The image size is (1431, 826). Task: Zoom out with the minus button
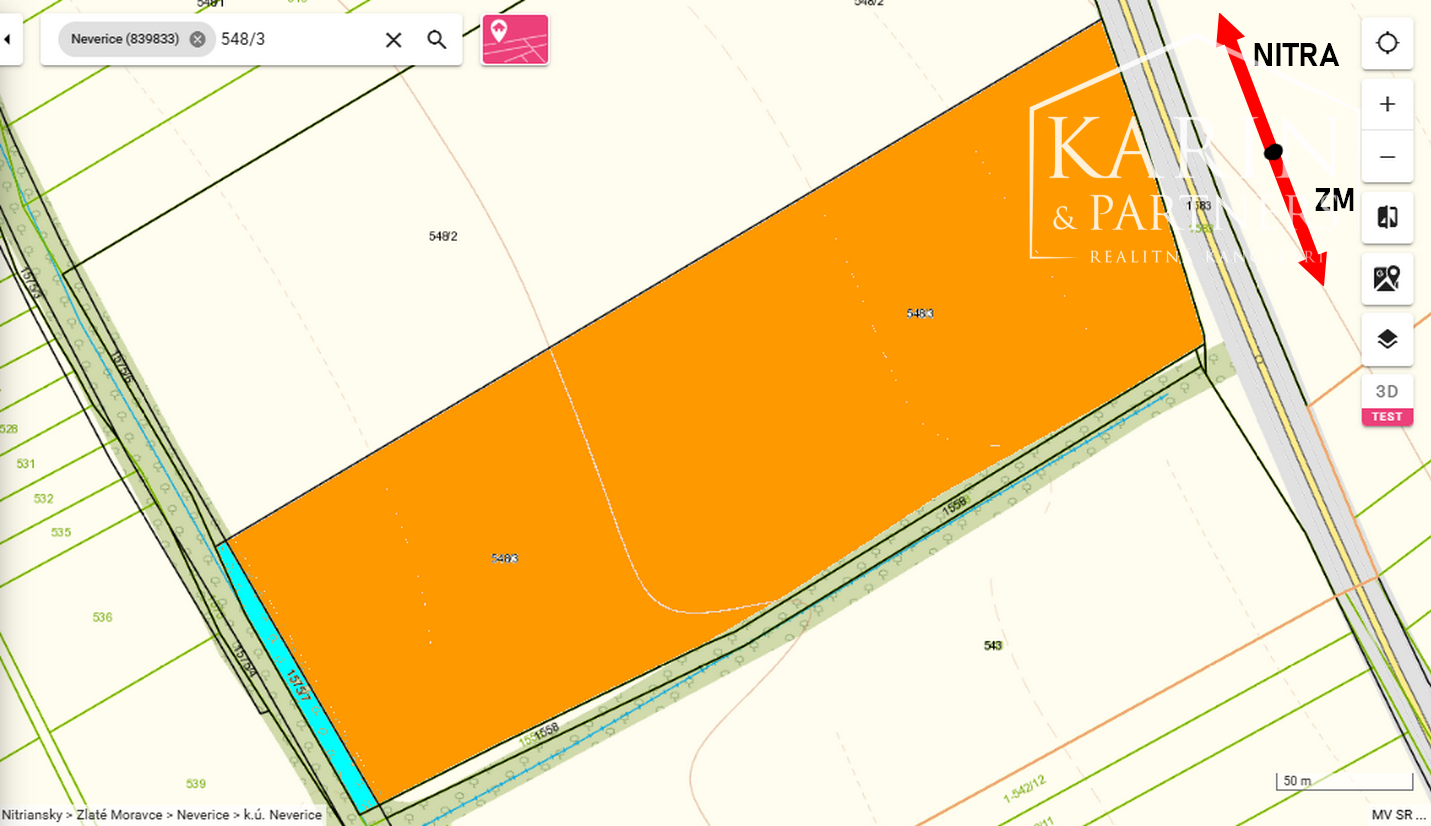click(x=1387, y=157)
